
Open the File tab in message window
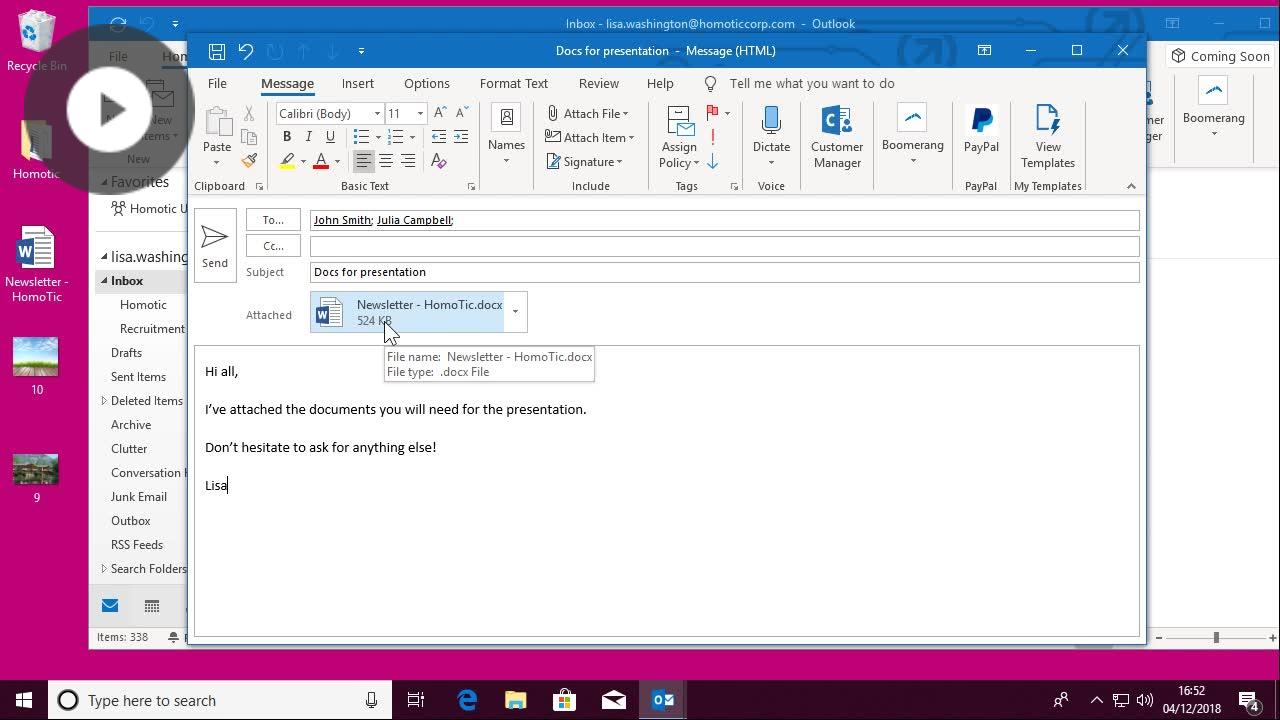click(217, 84)
